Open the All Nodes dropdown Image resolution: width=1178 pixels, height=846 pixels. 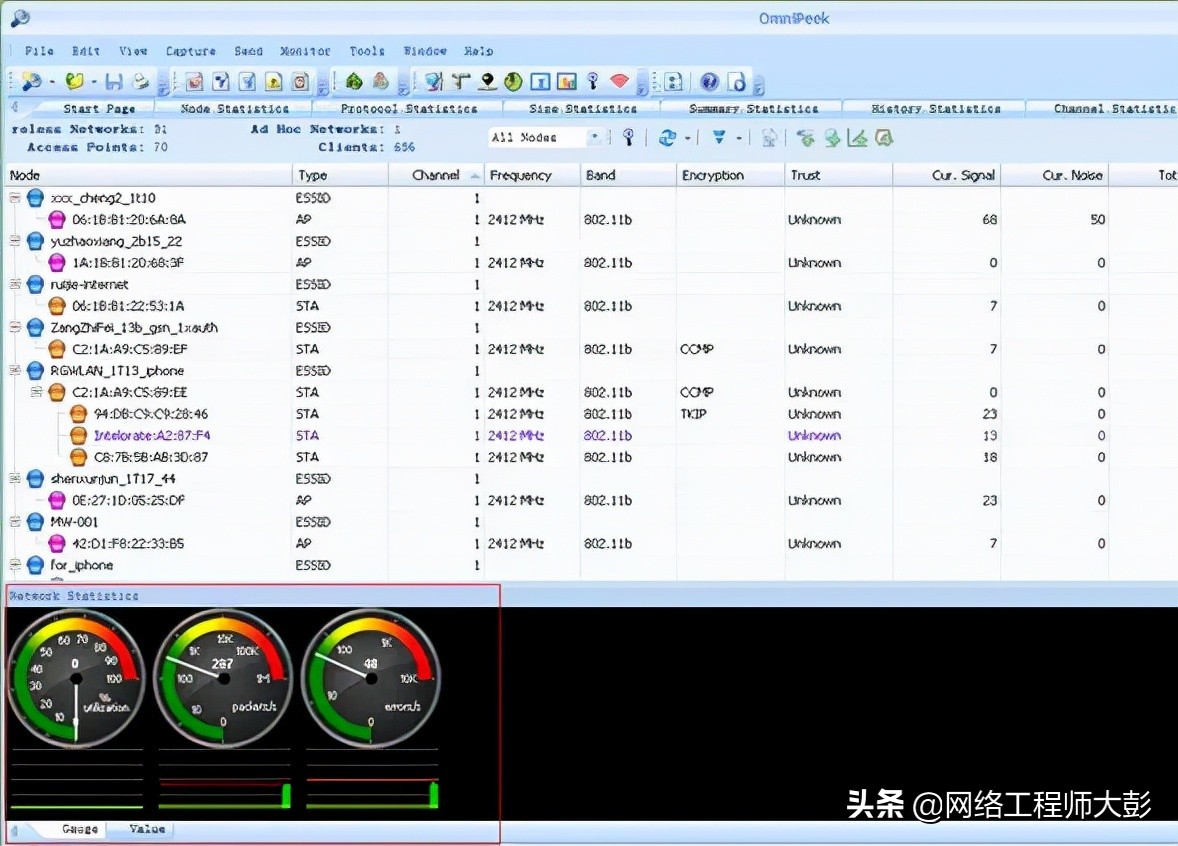coord(594,138)
